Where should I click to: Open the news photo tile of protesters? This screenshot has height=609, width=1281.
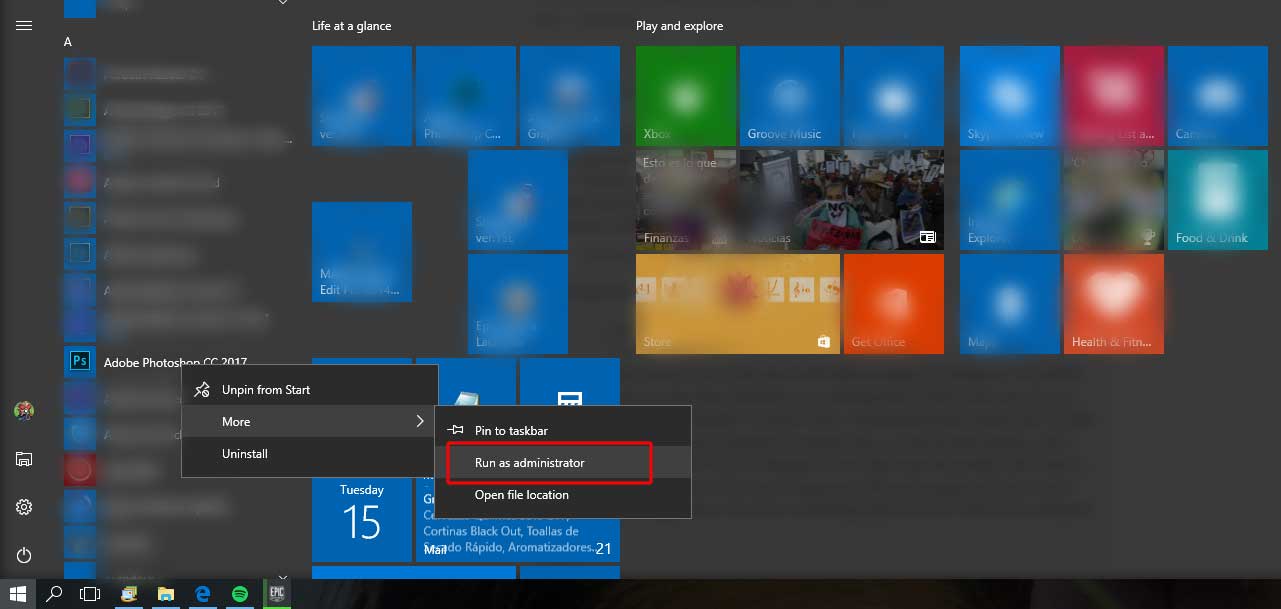(x=842, y=200)
